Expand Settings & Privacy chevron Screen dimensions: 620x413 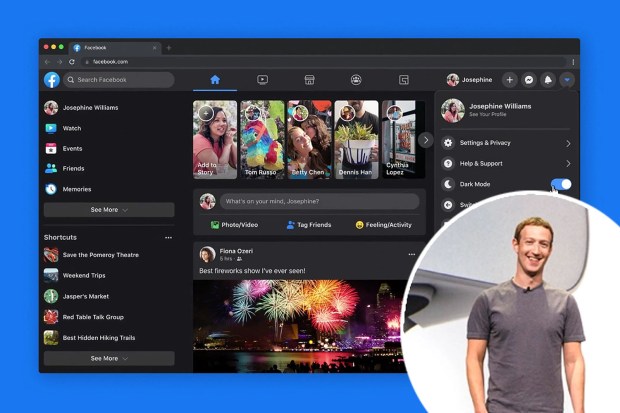pos(568,143)
